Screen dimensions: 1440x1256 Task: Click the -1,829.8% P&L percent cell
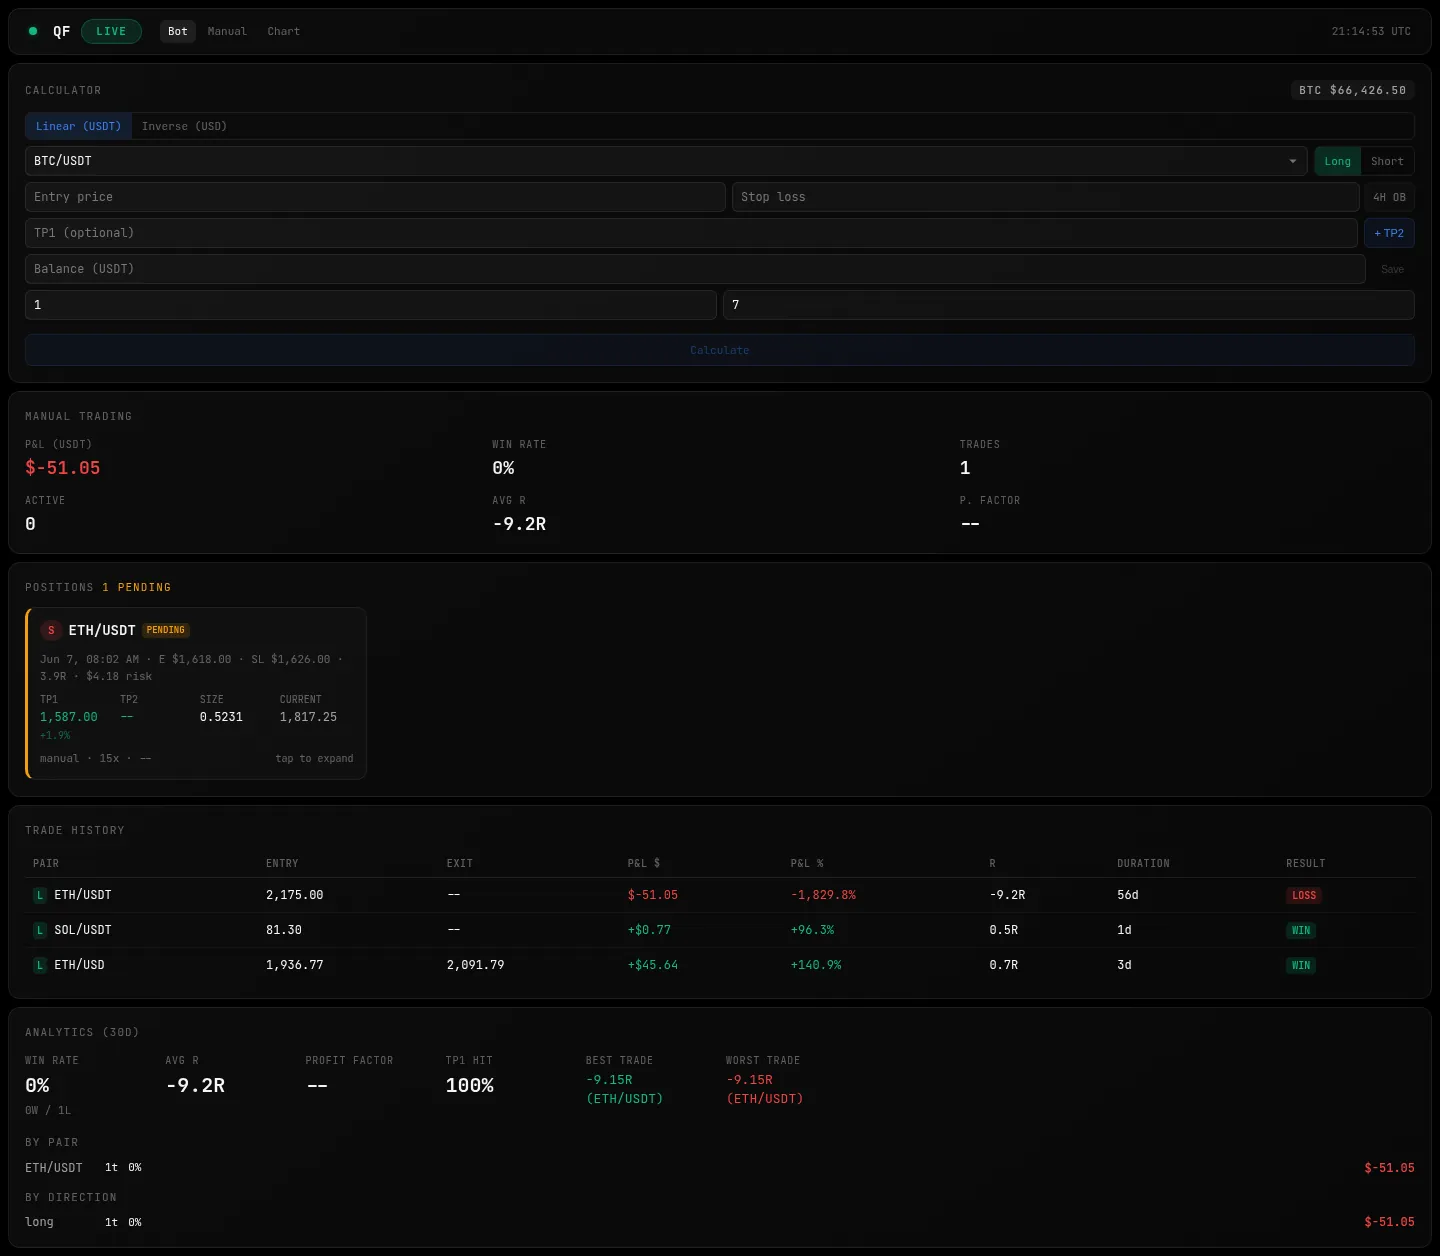(823, 895)
